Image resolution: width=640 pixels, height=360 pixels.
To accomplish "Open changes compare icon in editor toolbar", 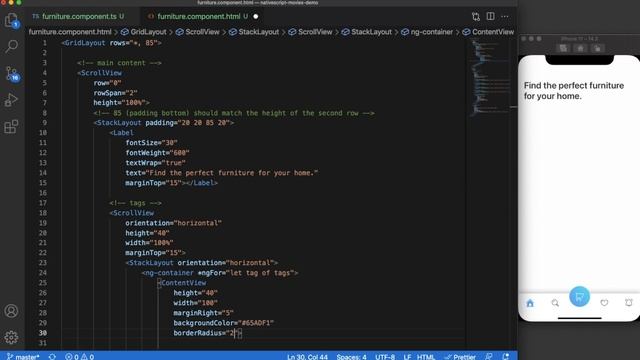I will [476, 16].
